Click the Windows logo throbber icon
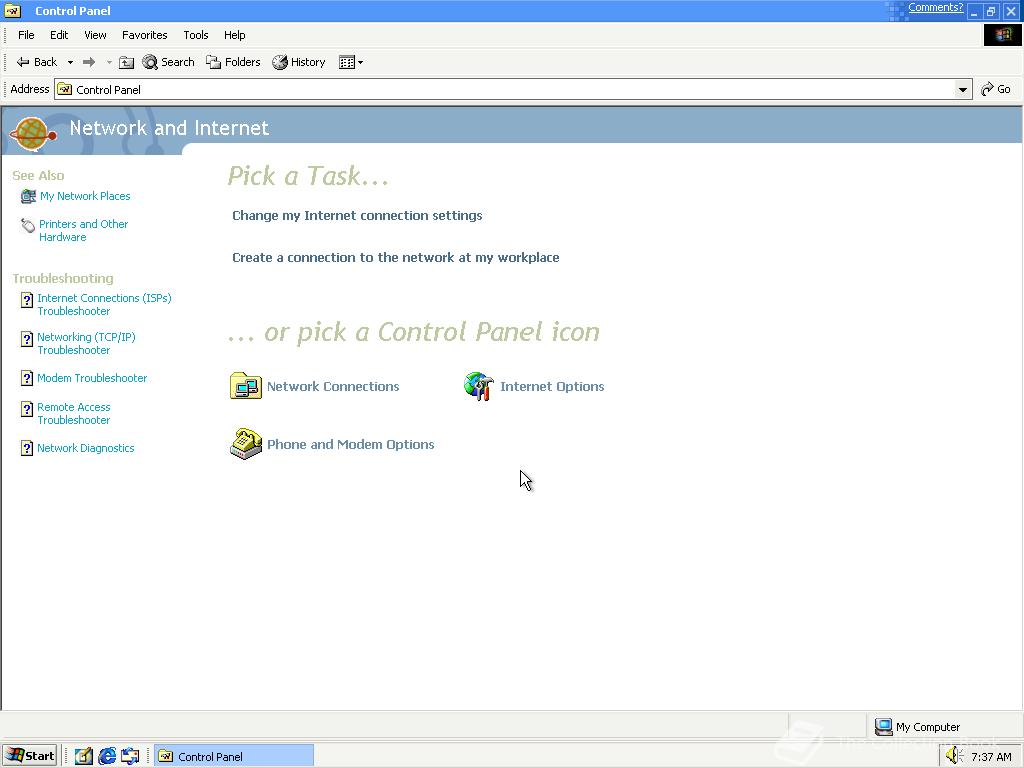This screenshot has height=768, width=1024. (x=1002, y=35)
